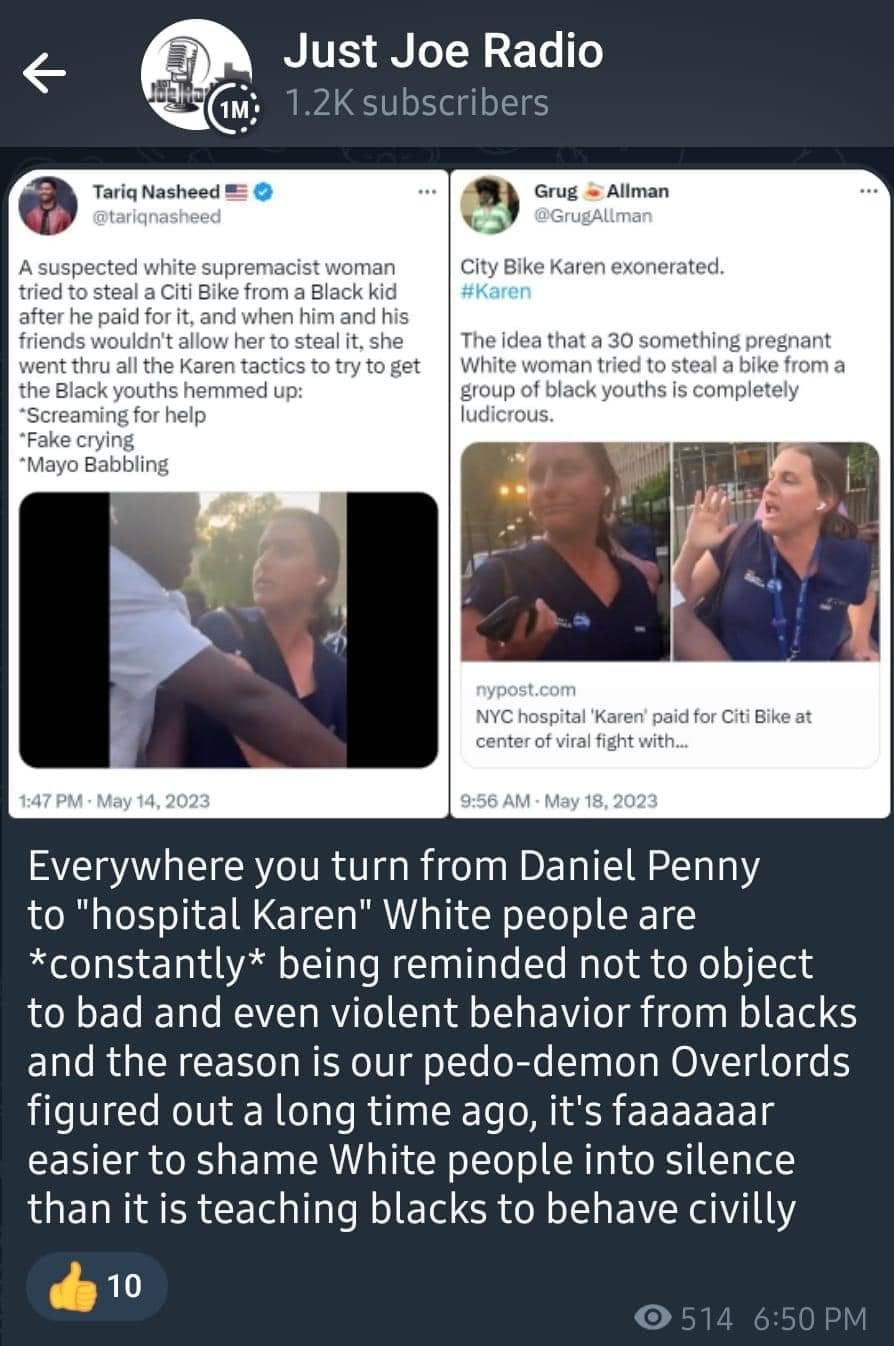
Task: Click the 1.2K subscribers text
Action: [416, 102]
